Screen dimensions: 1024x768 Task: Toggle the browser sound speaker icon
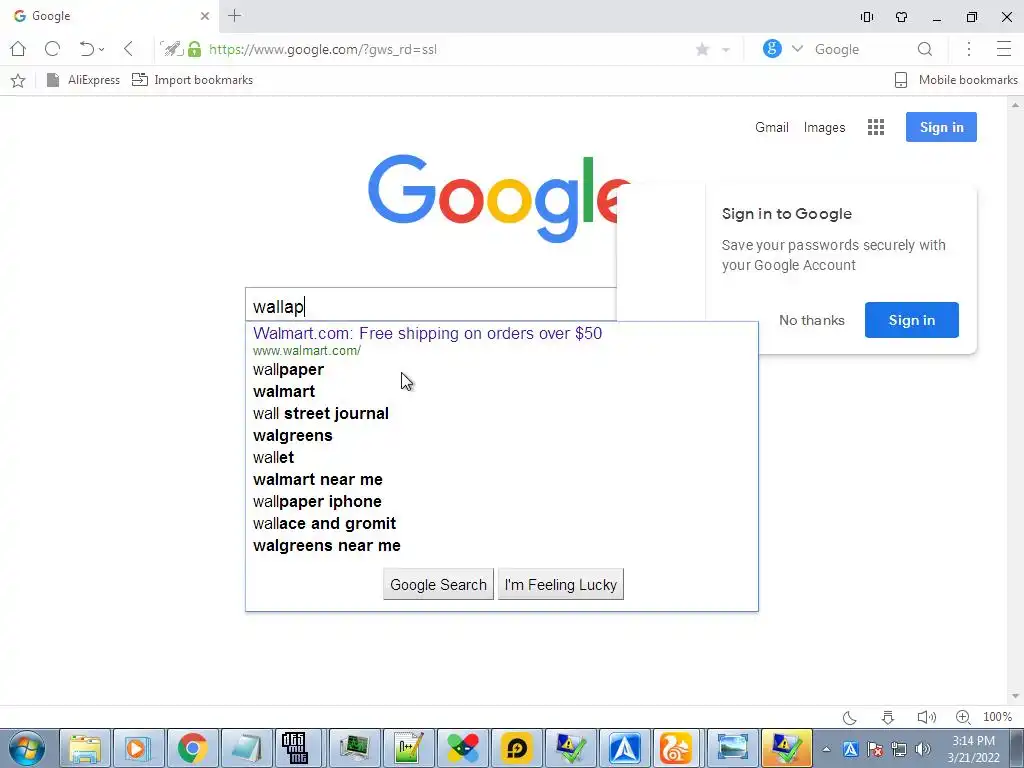tap(926, 717)
